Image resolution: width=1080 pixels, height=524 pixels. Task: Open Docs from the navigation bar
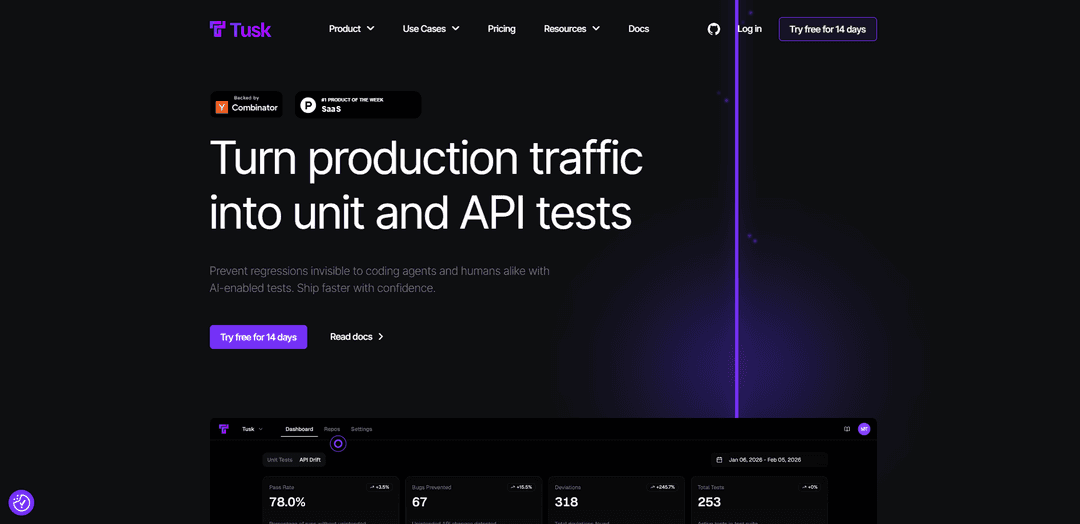(x=638, y=29)
